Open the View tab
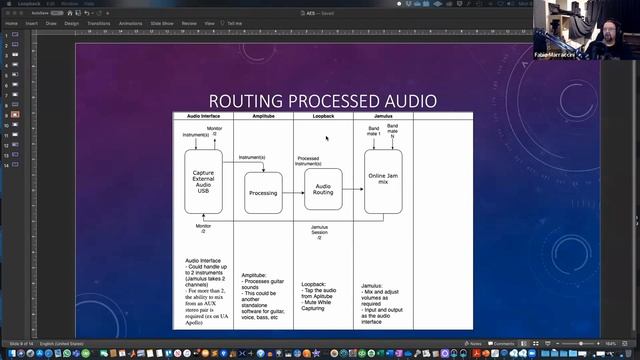 [x=209, y=24]
